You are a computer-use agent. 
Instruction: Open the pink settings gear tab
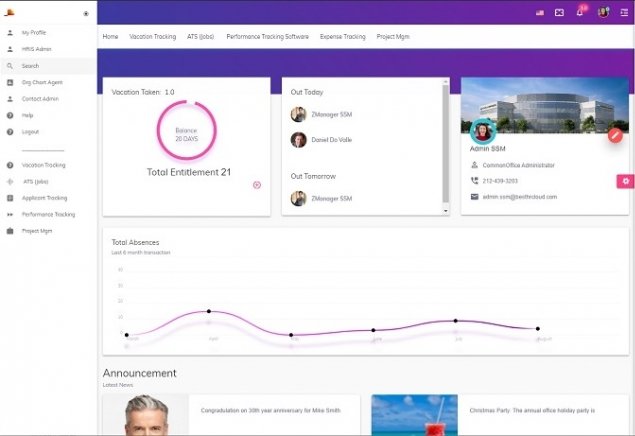pos(625,181)
